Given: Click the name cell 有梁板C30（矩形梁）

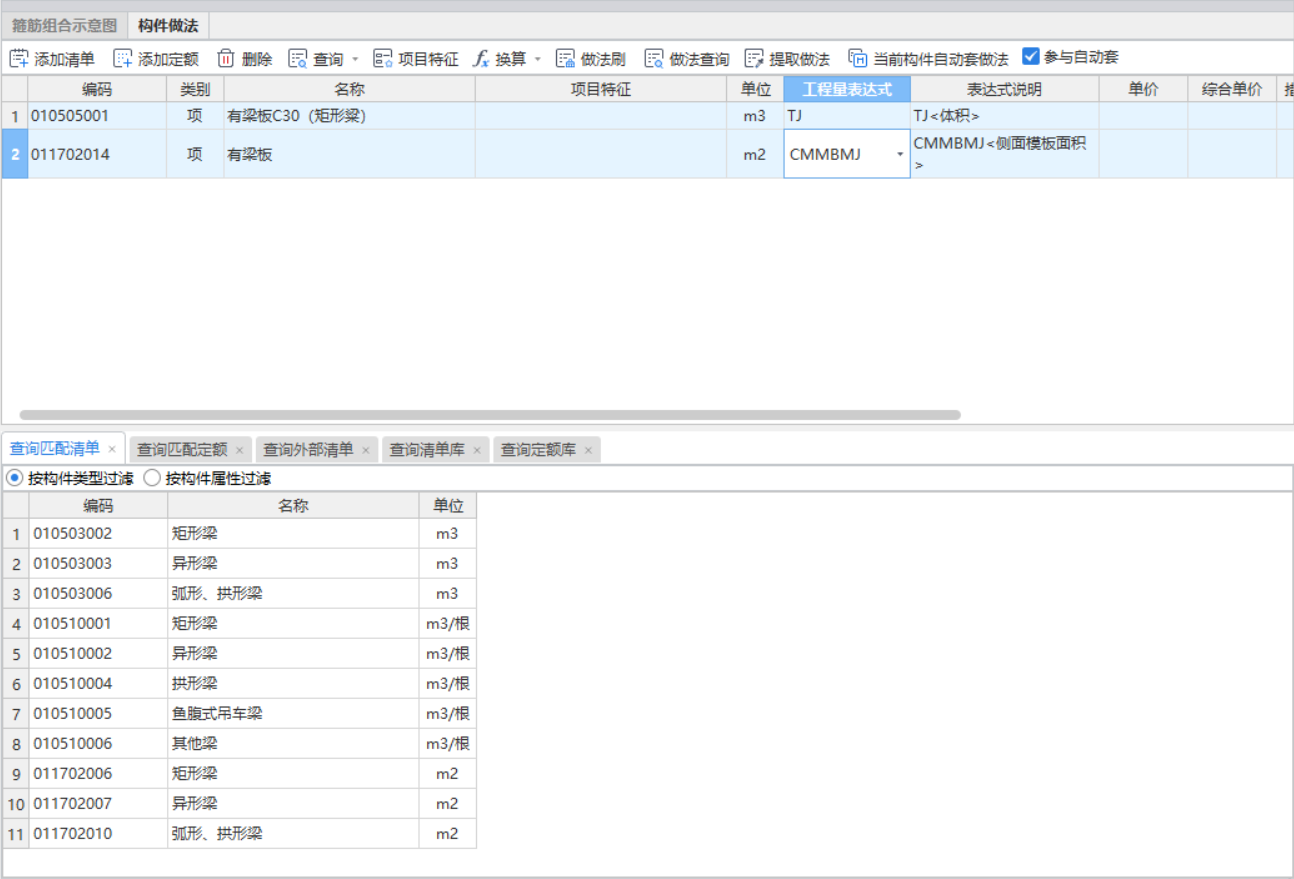Looking at the screenshot, I should point(350,116).
